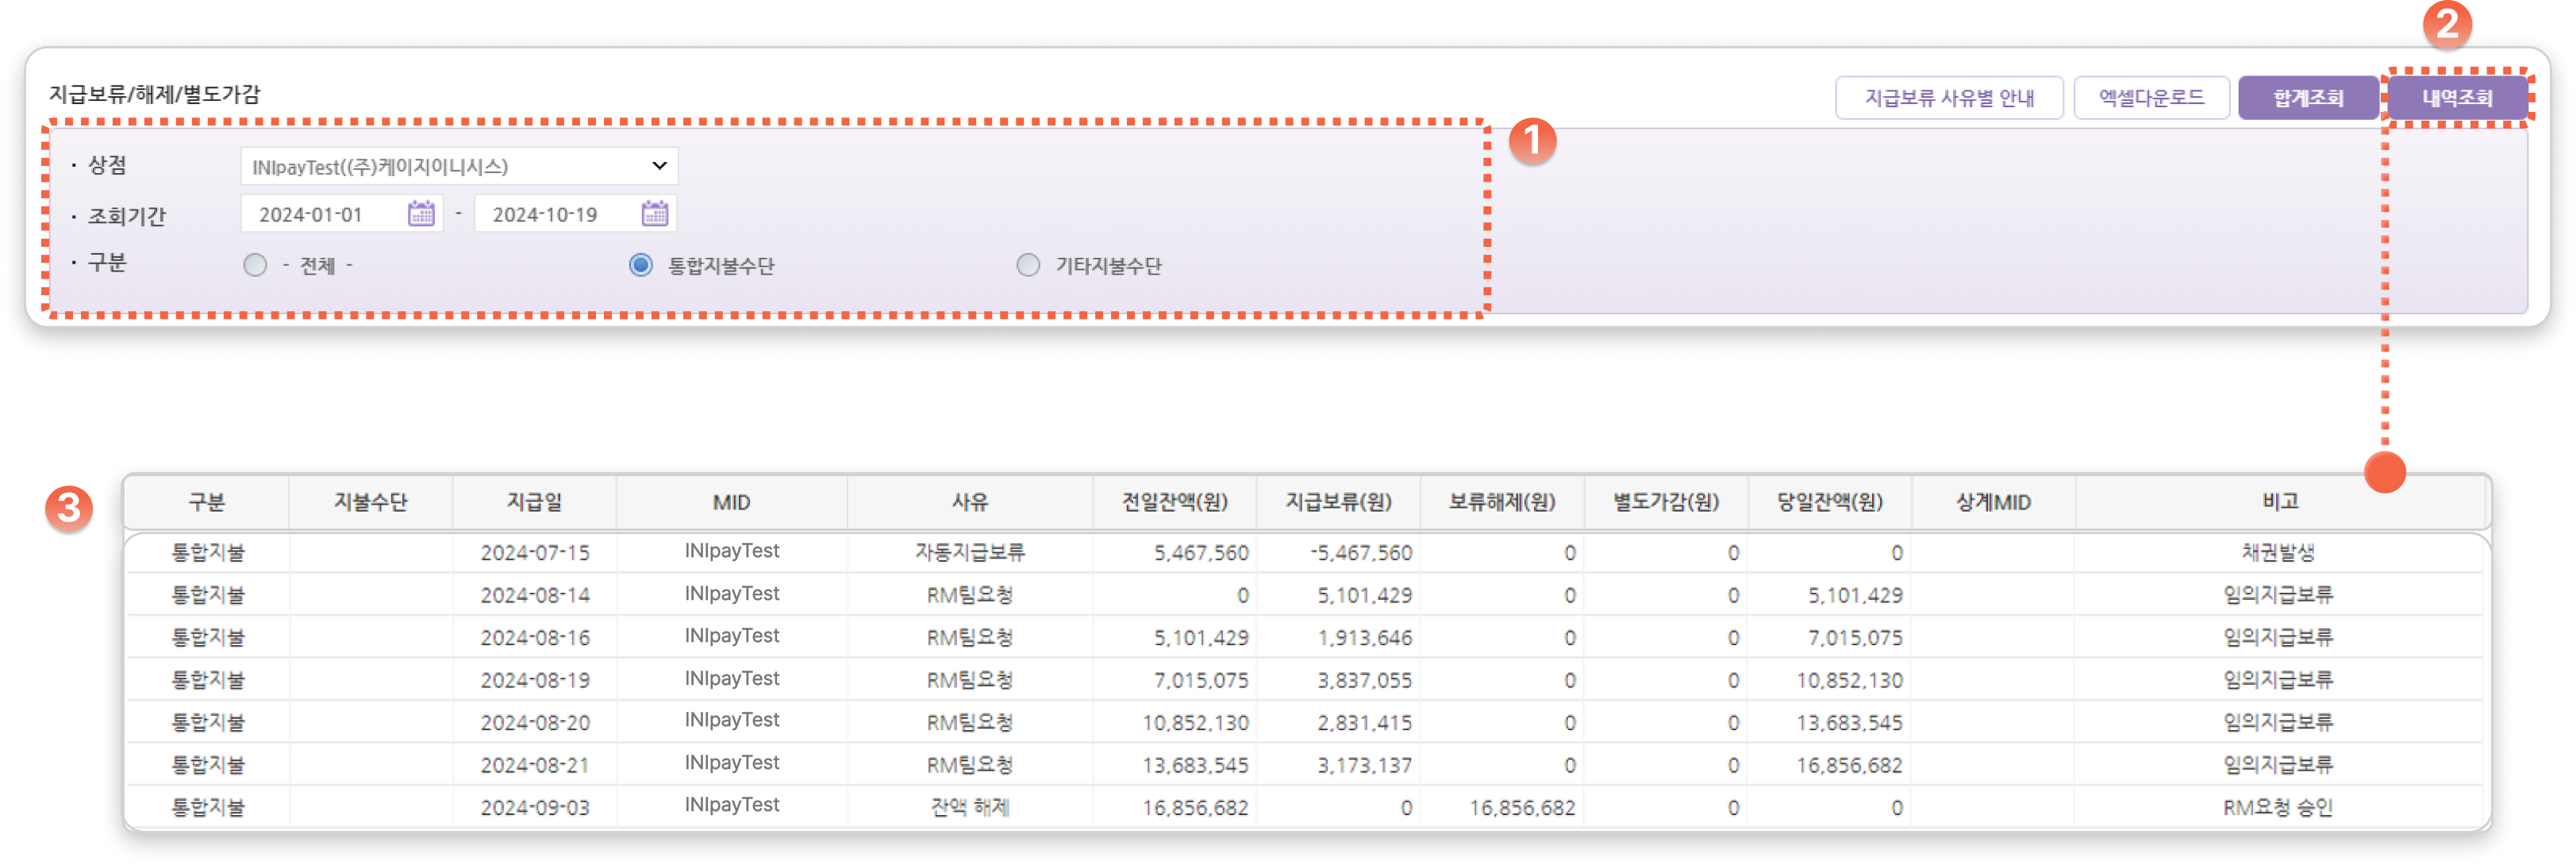Click the 내역조회 button

2457,98
